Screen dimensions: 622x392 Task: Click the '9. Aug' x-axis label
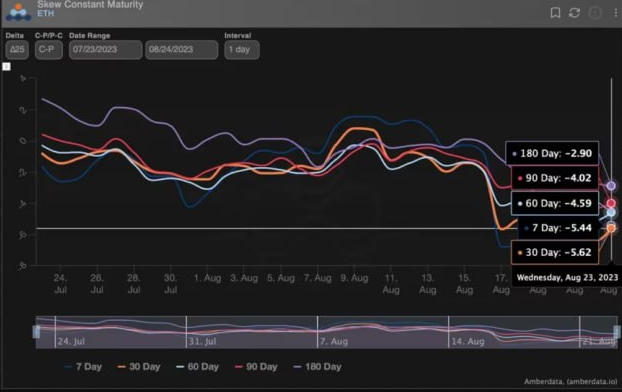[354, 278]
